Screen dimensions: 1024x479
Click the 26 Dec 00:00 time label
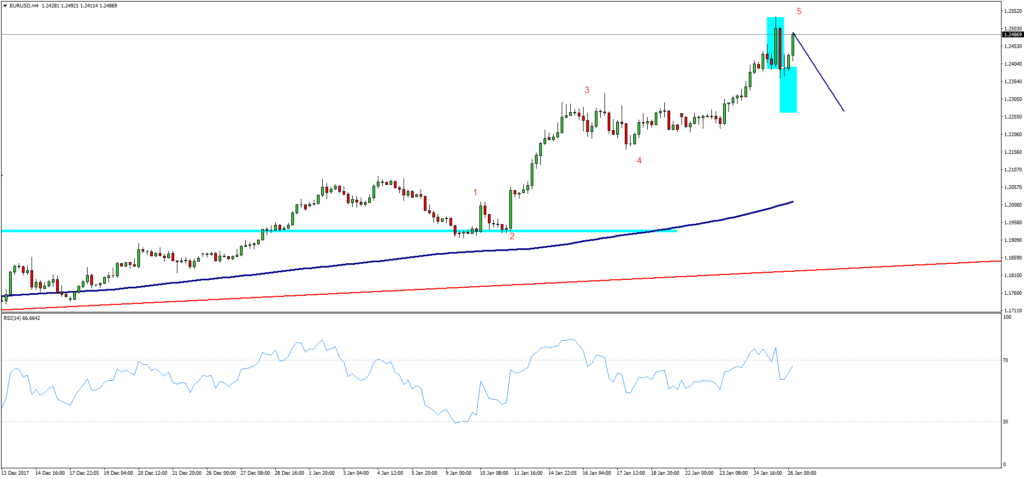click(x=221, y=472)
